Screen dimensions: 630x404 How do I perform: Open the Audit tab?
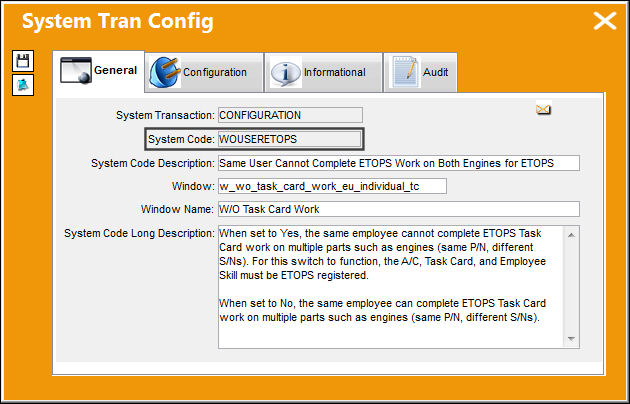point(420,72)
